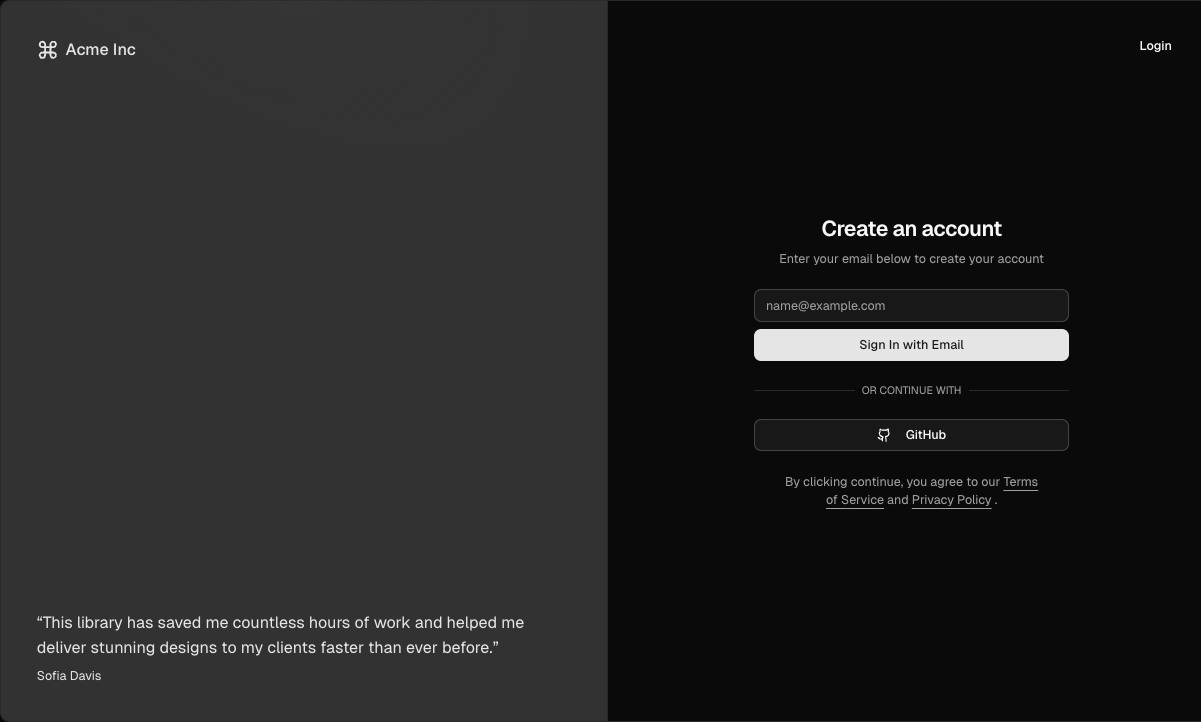Viewport: 1201px width, 722px height.
Task: Select the name@example.com placeholder field
Action: click(911, 305)
